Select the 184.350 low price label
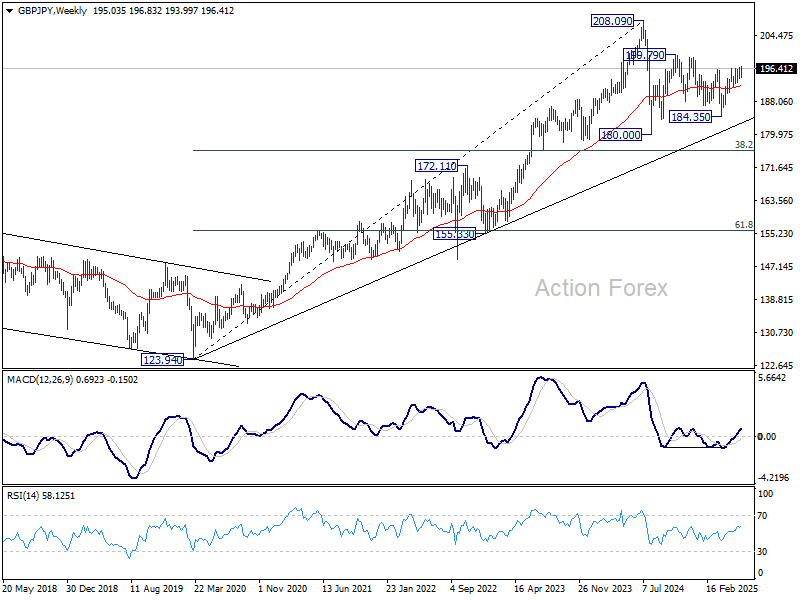This screenshot has height=600, width=800. (x=690, y=117)
